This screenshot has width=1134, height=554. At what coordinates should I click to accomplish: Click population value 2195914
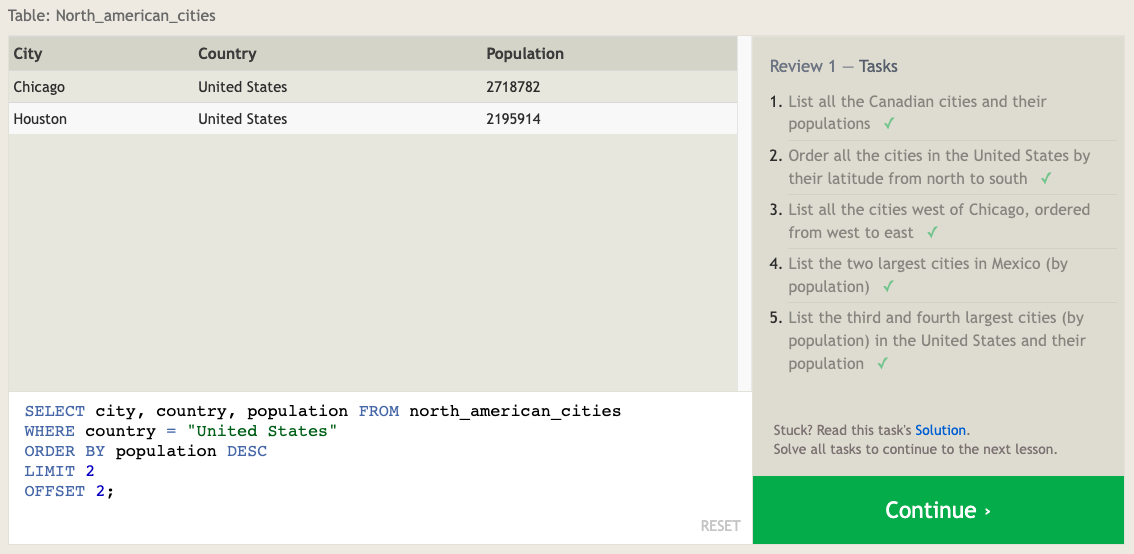(513, 119)
